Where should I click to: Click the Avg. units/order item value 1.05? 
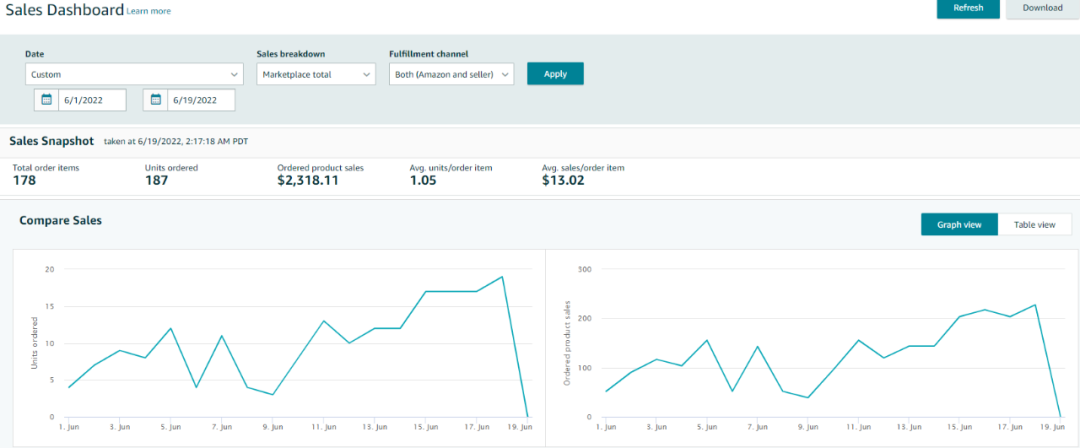(423, 181)
